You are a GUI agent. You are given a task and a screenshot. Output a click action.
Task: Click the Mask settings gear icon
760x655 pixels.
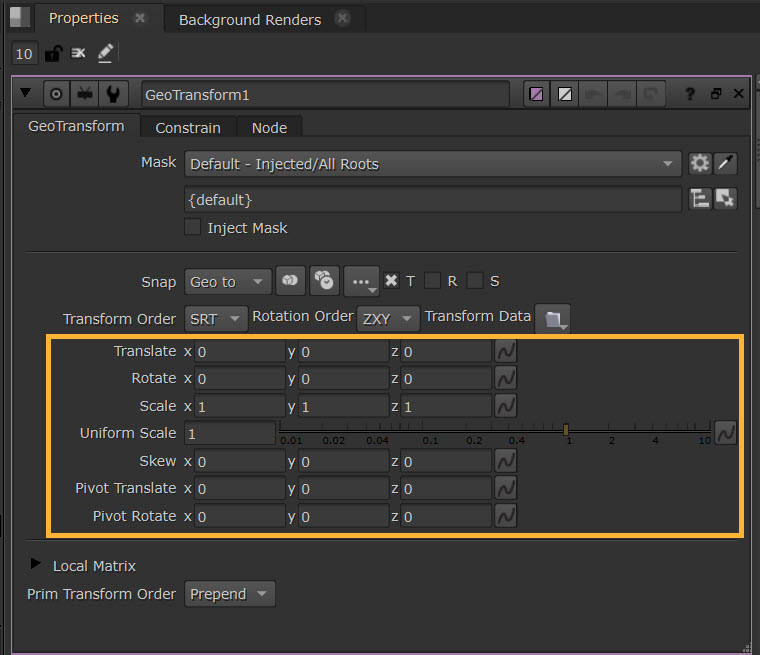pos(699,164)
